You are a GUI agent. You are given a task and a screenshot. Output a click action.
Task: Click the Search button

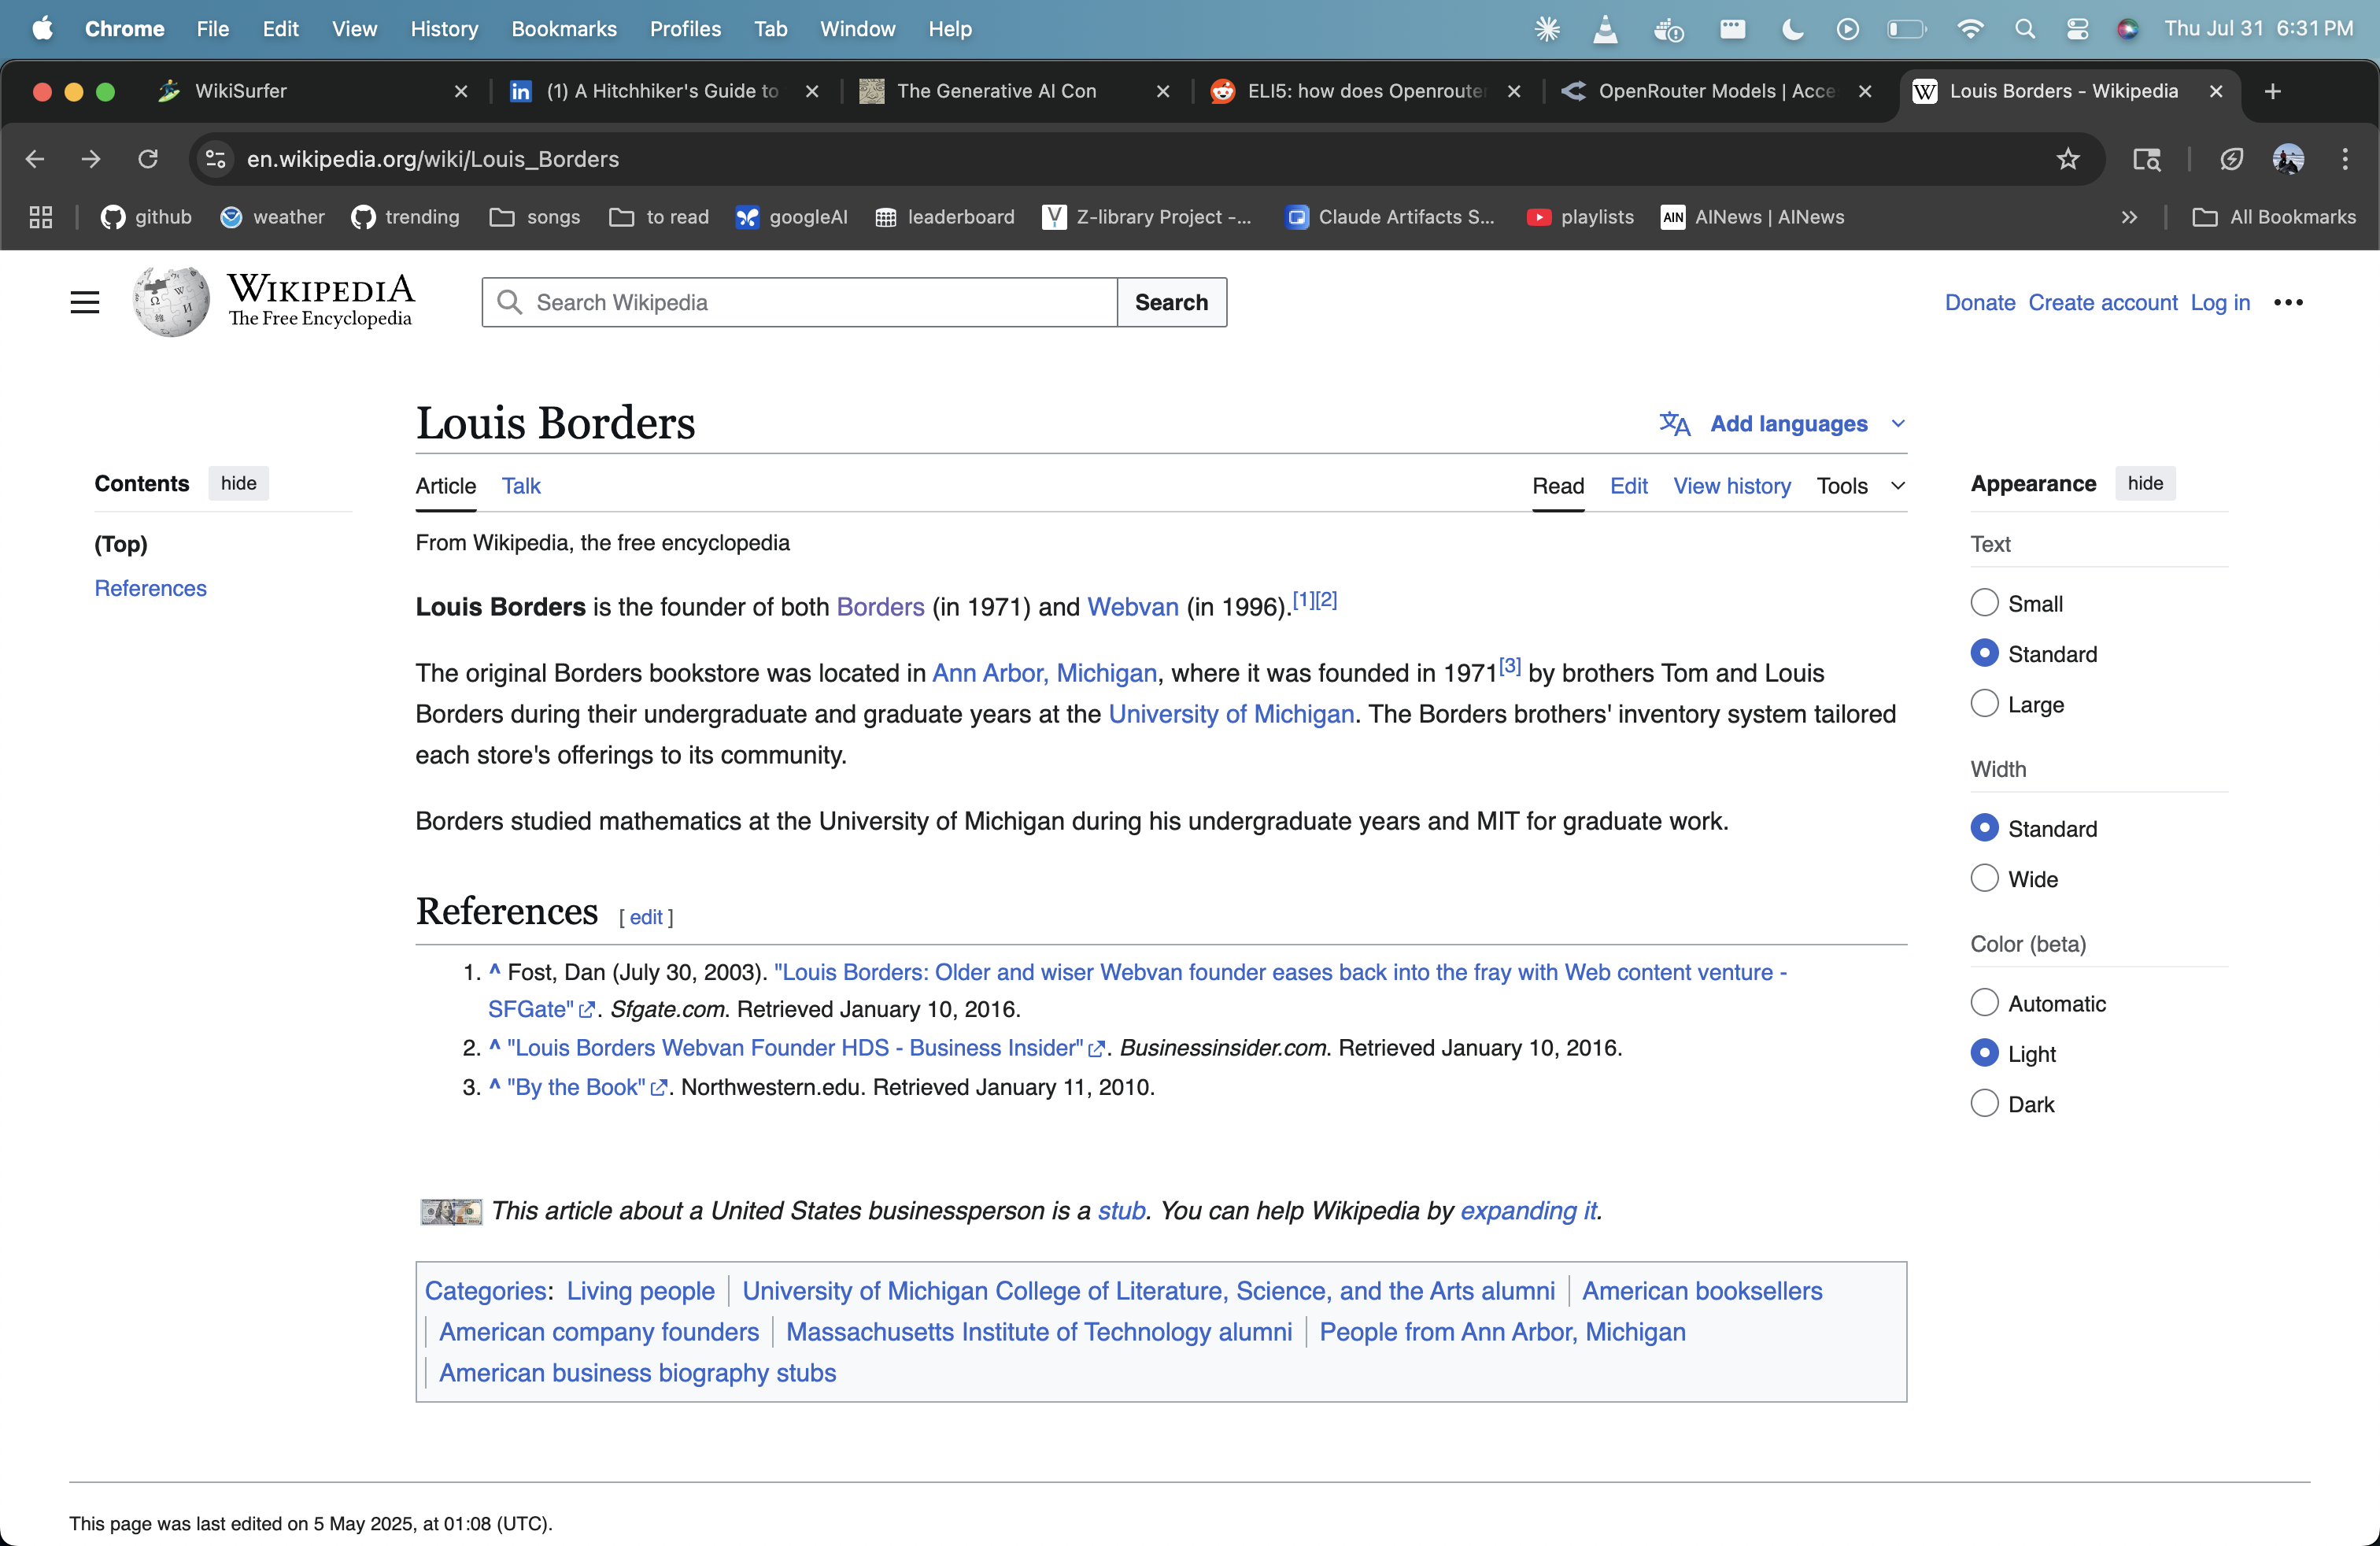click(1171, 302)
